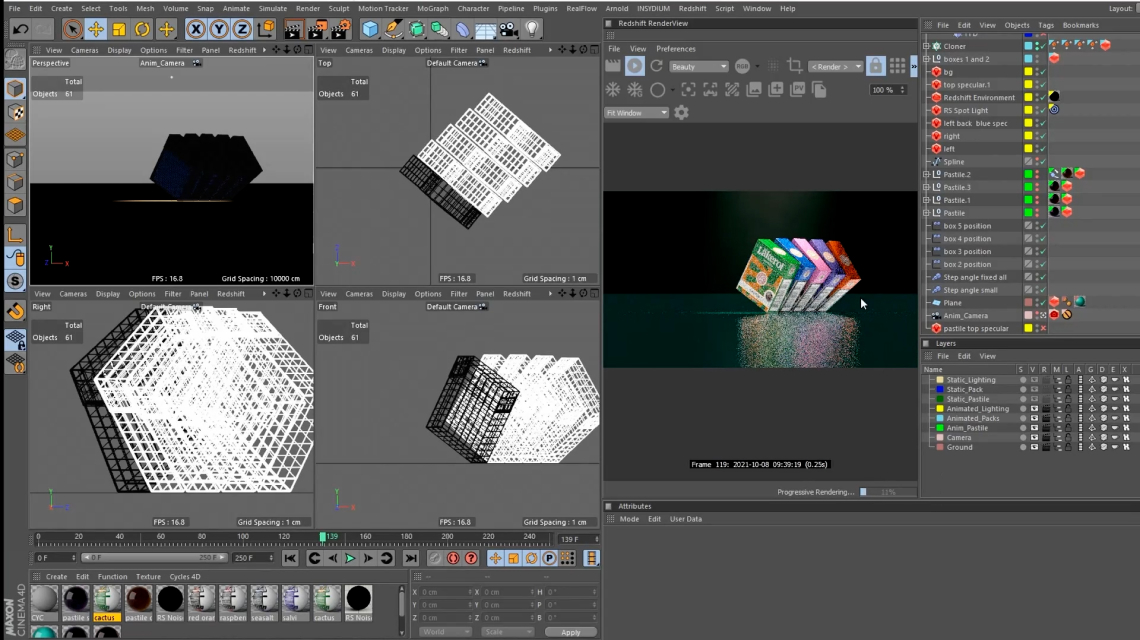Click the Undo arrow icon
Screen dimensions: 1140x640
point(20,29)
